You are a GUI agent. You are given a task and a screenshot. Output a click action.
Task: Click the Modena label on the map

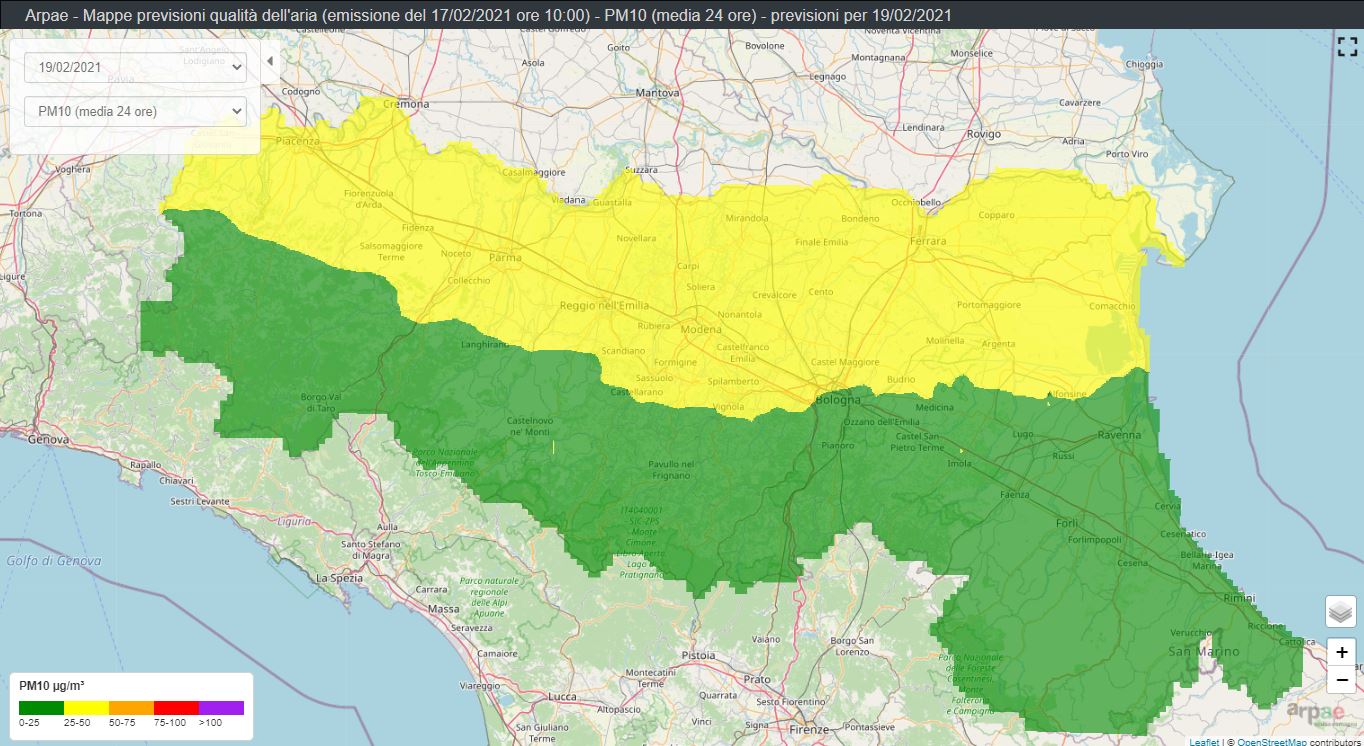point(701,329)
